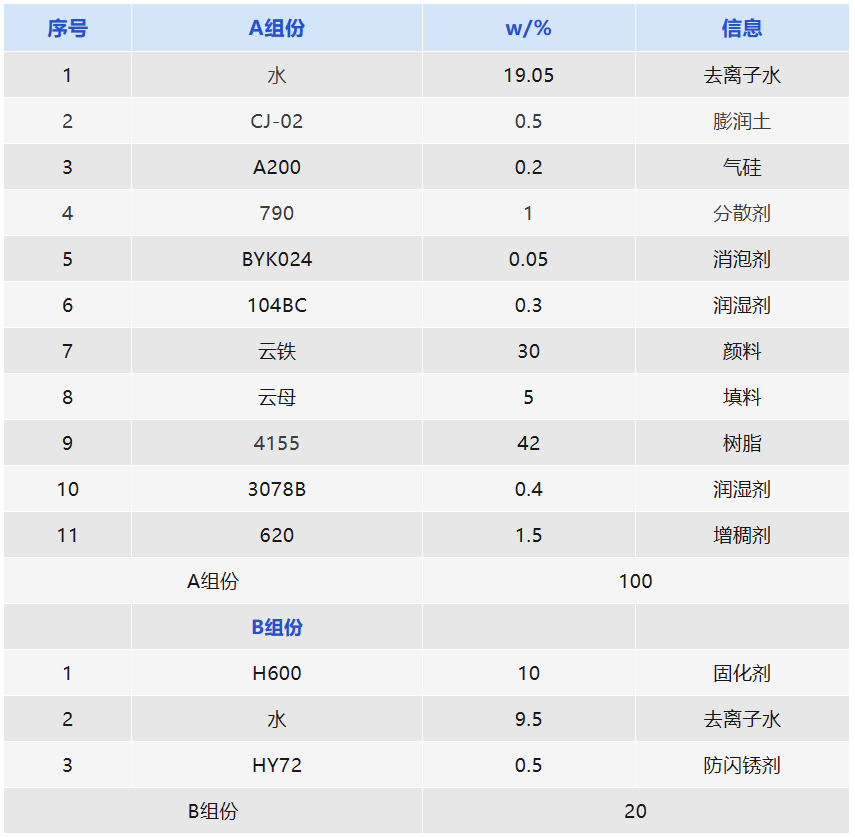Click the 0.05 percentage cell
The image size is (855, 837).
pyautogui.click(x=528, y=259)
